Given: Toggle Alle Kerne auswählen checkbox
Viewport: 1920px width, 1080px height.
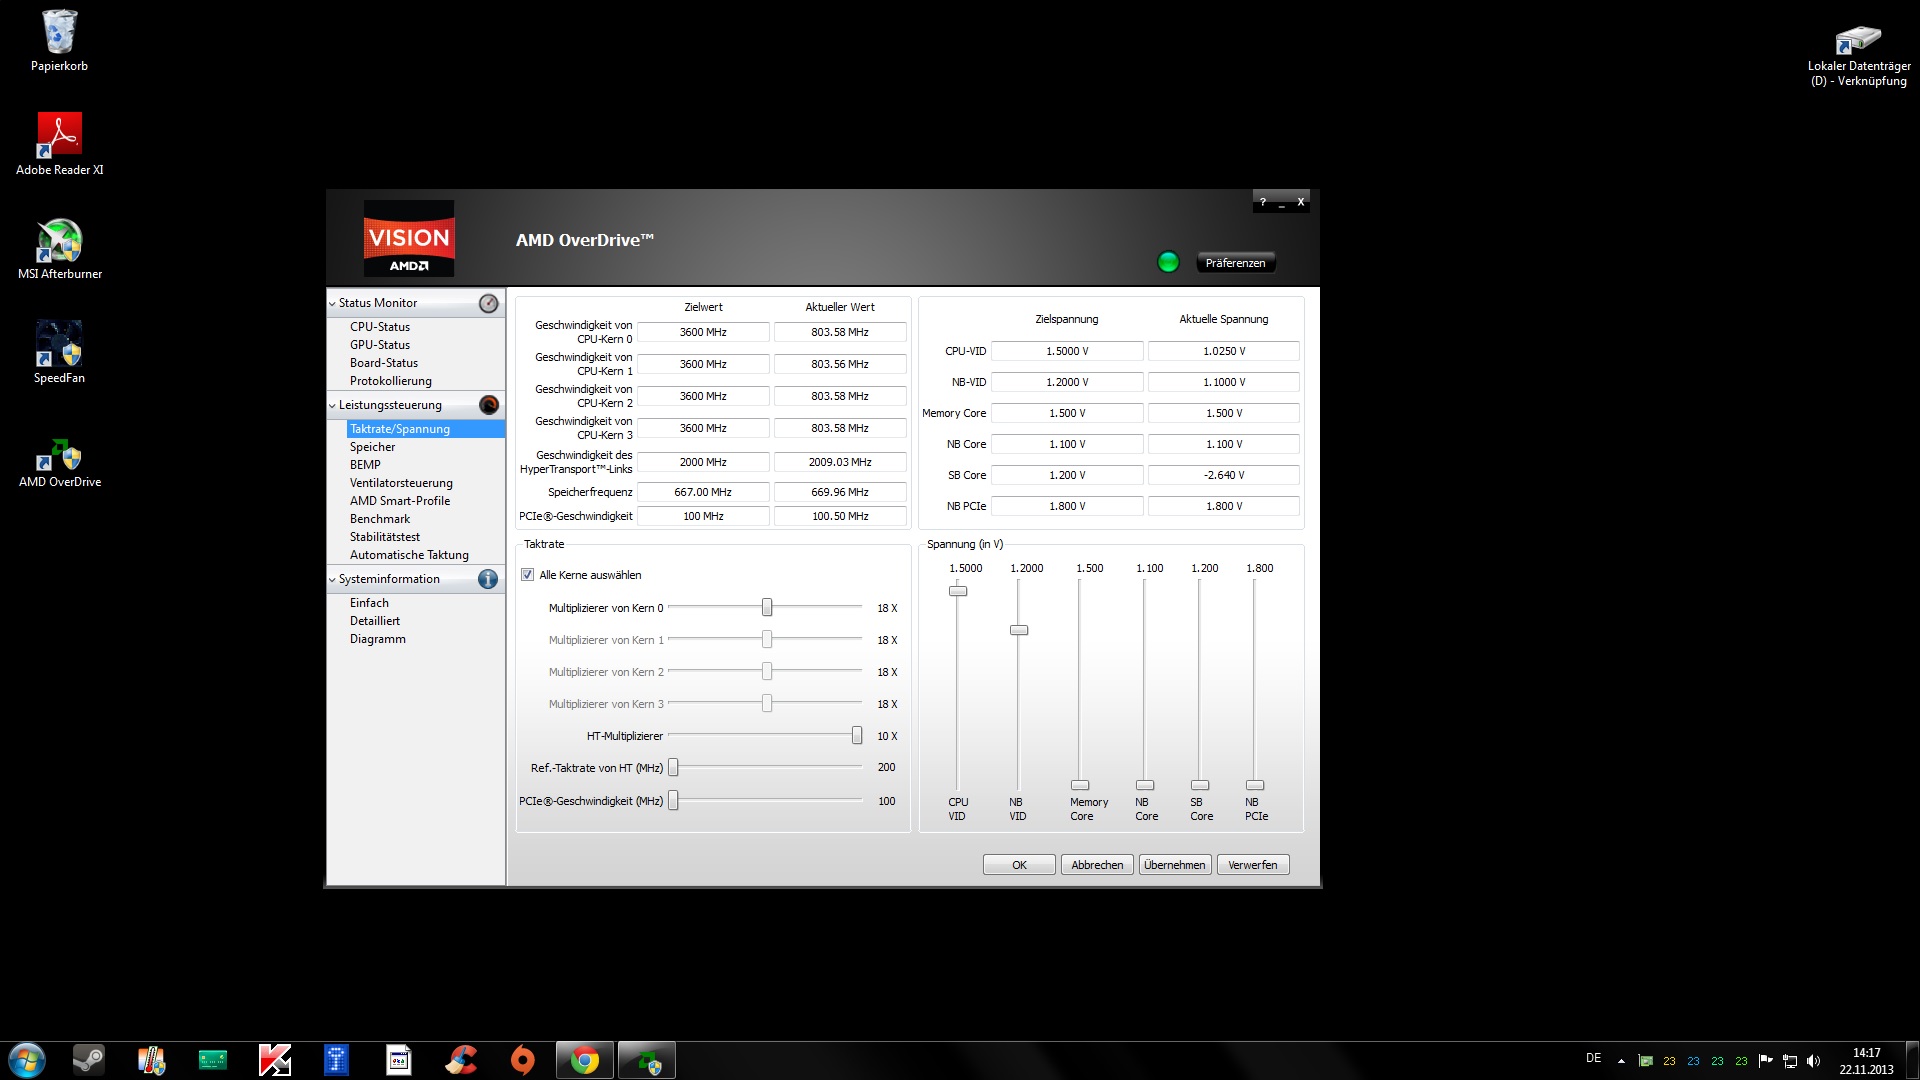Looking at the screenshot, I should click(x=527, y=575).
